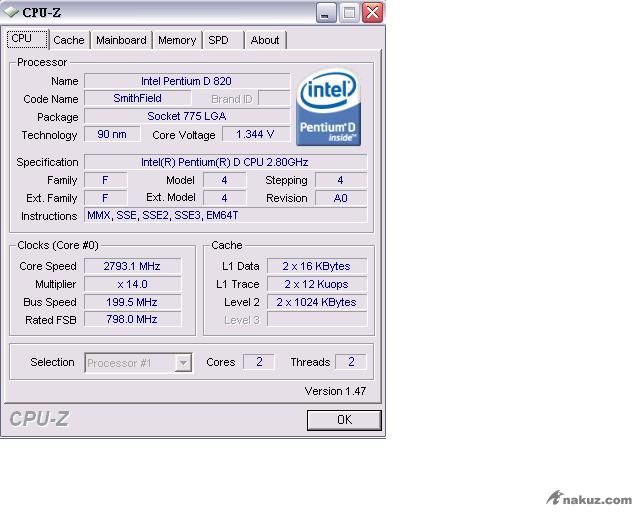Click the Threads count value
The width and height of the screenshot is (640, 512).
click(x=351, y=362)
